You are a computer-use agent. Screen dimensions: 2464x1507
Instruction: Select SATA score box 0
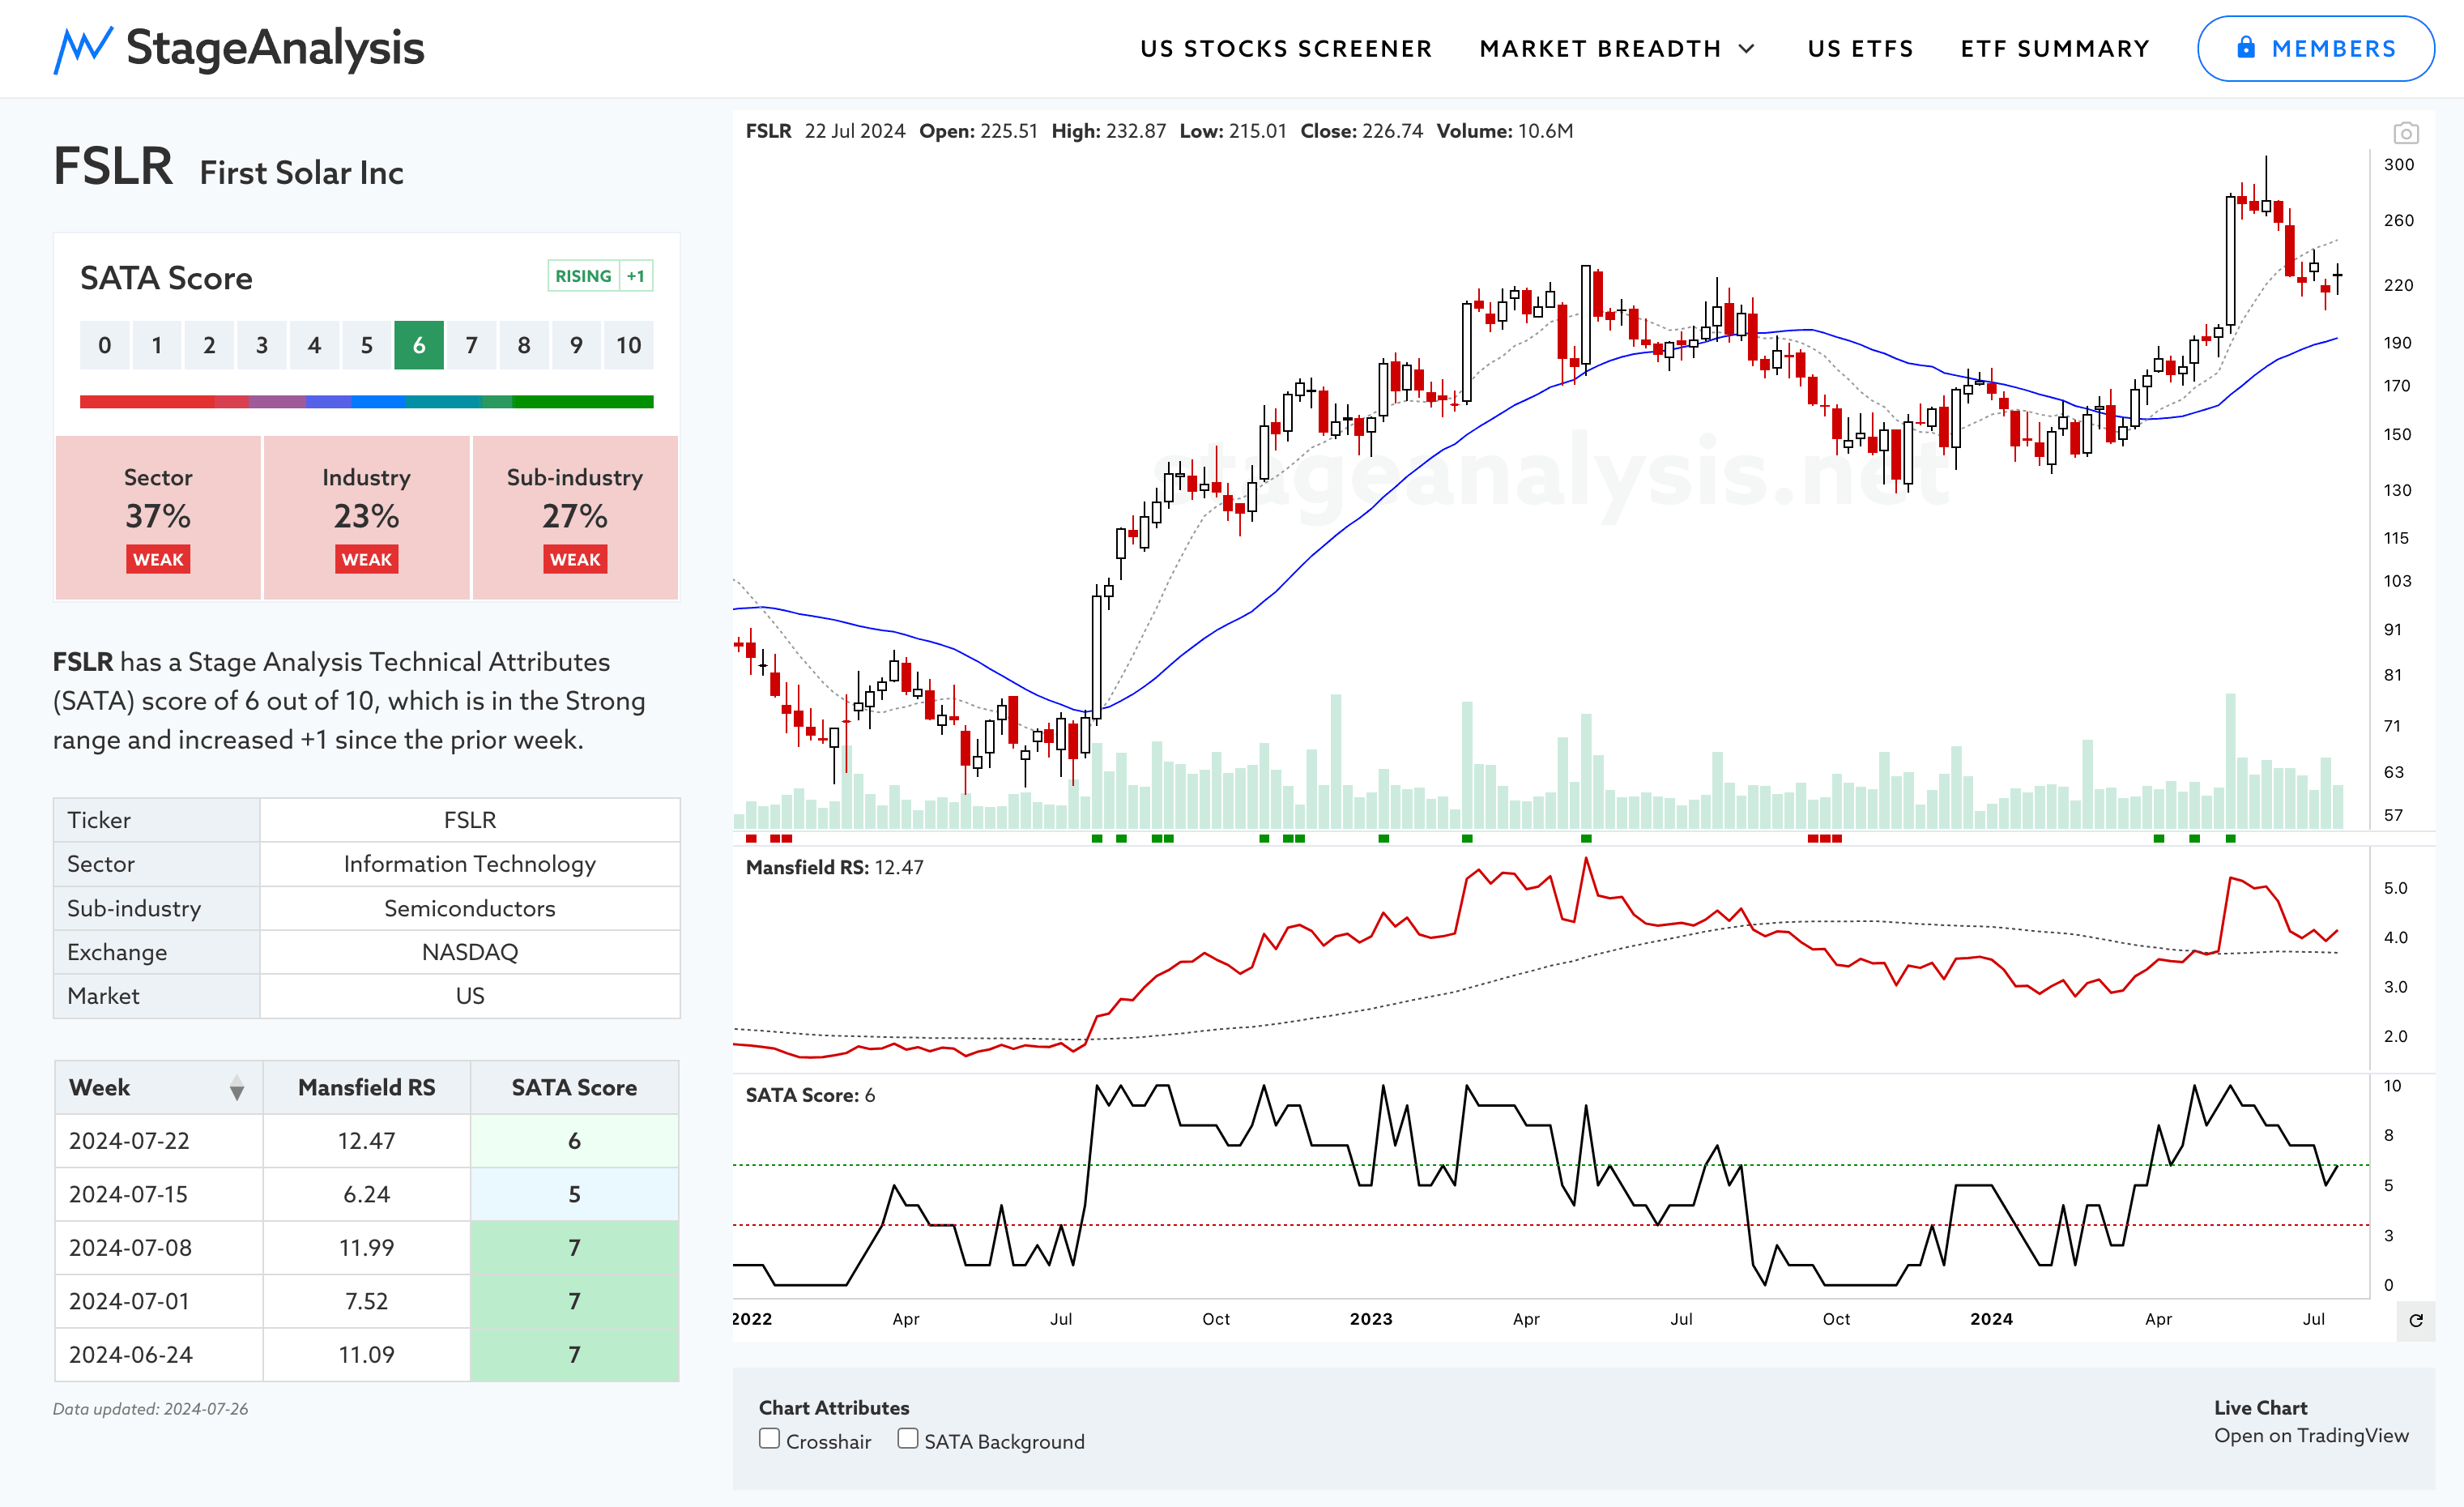coord(105,345)
